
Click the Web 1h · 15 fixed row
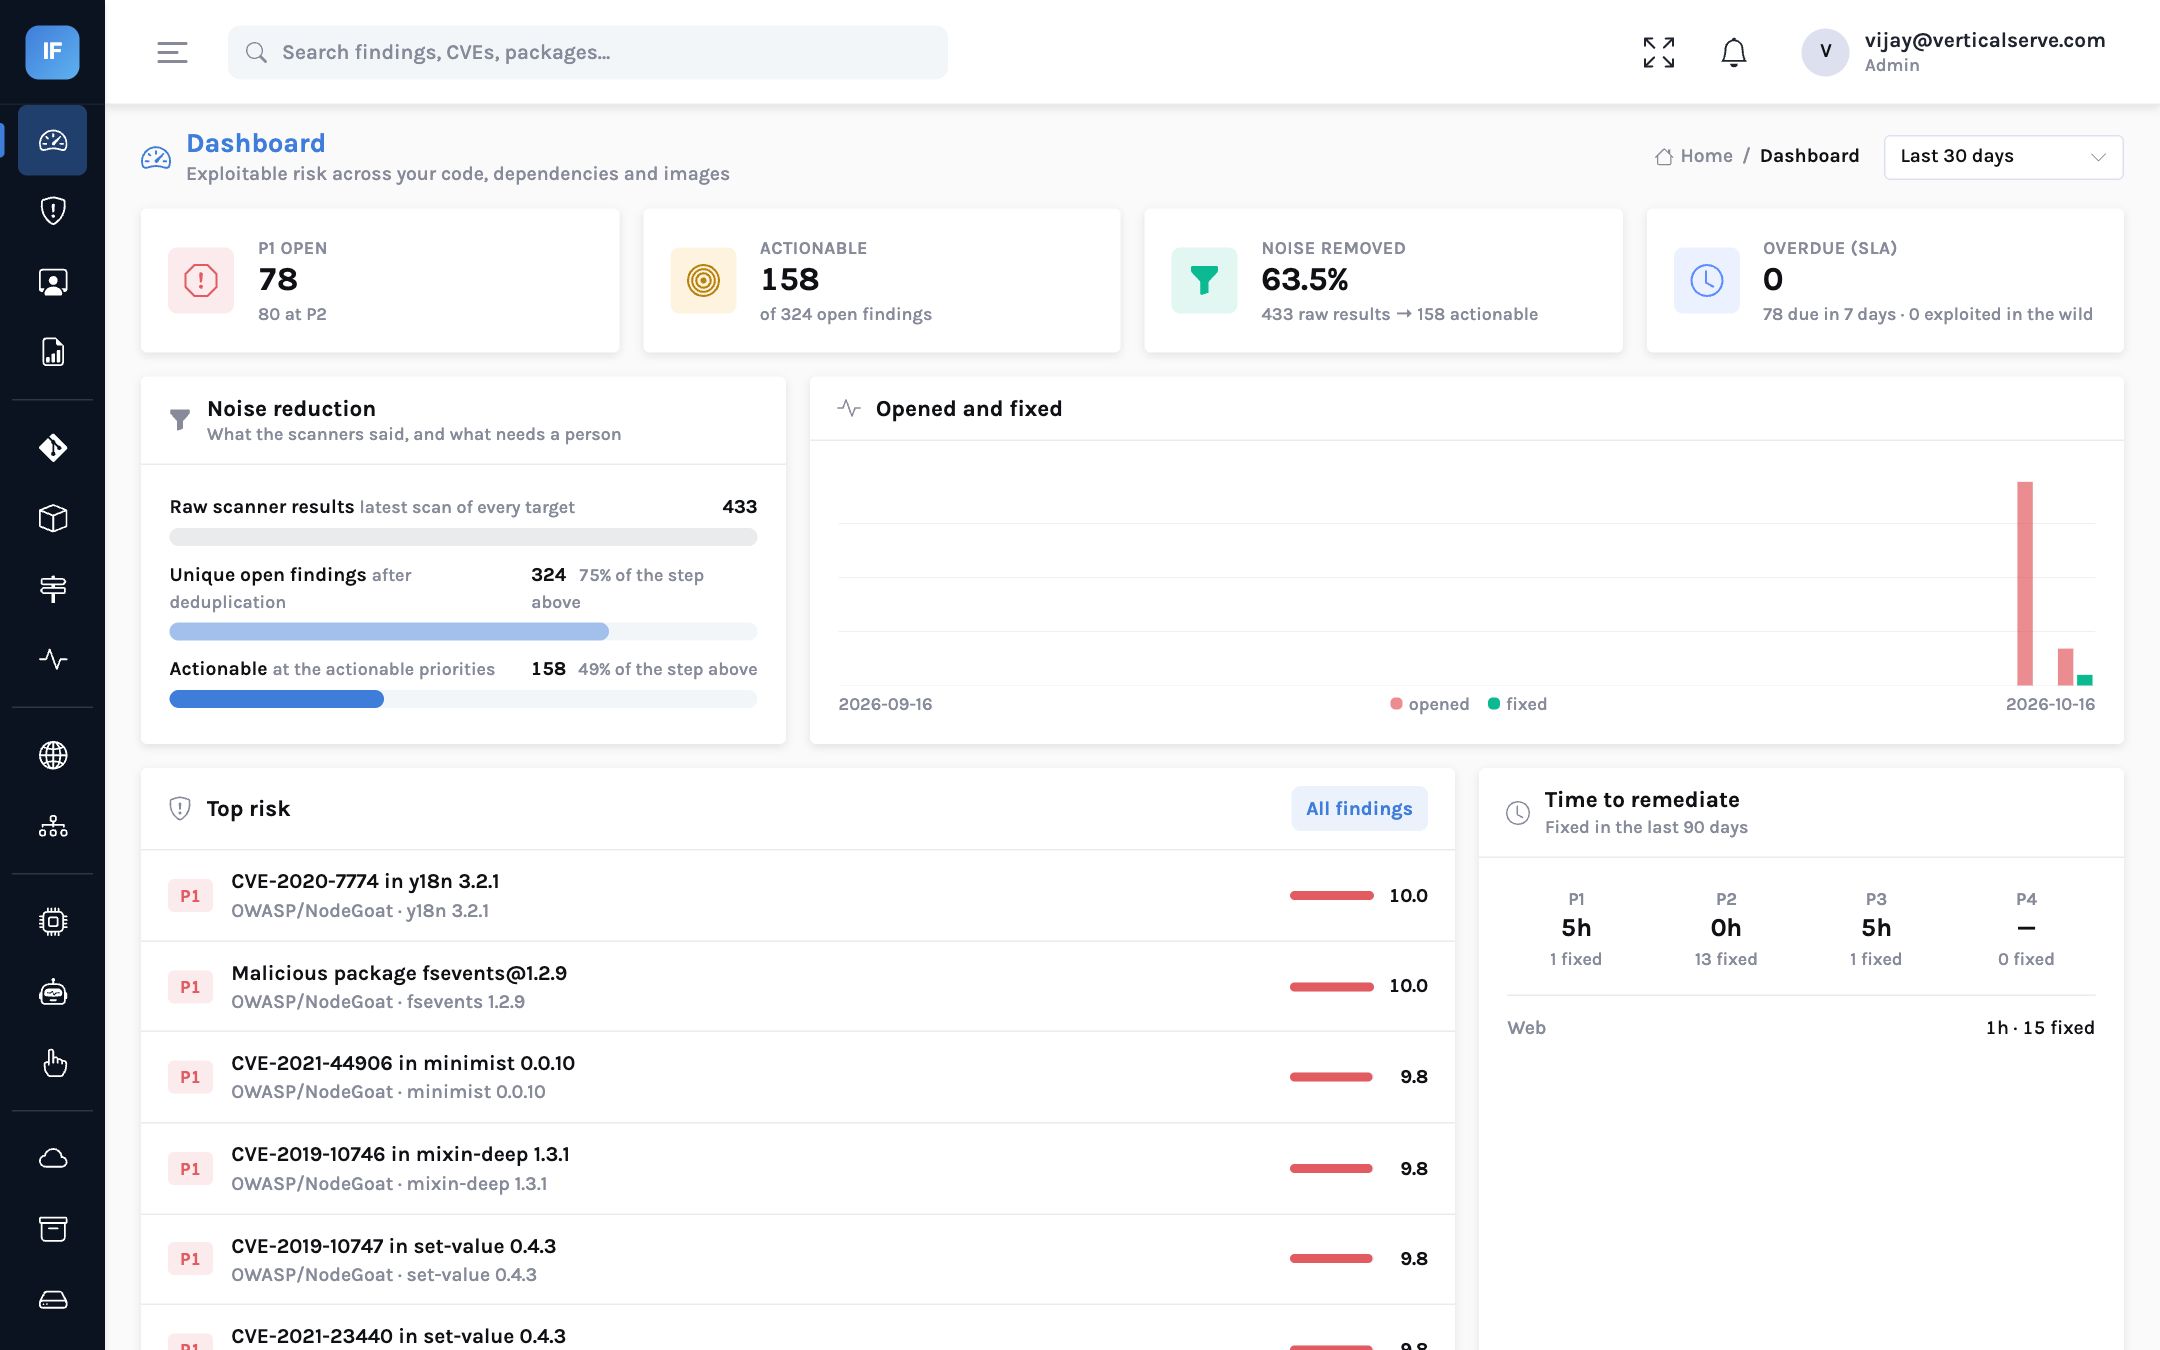coord(1801,1028)
